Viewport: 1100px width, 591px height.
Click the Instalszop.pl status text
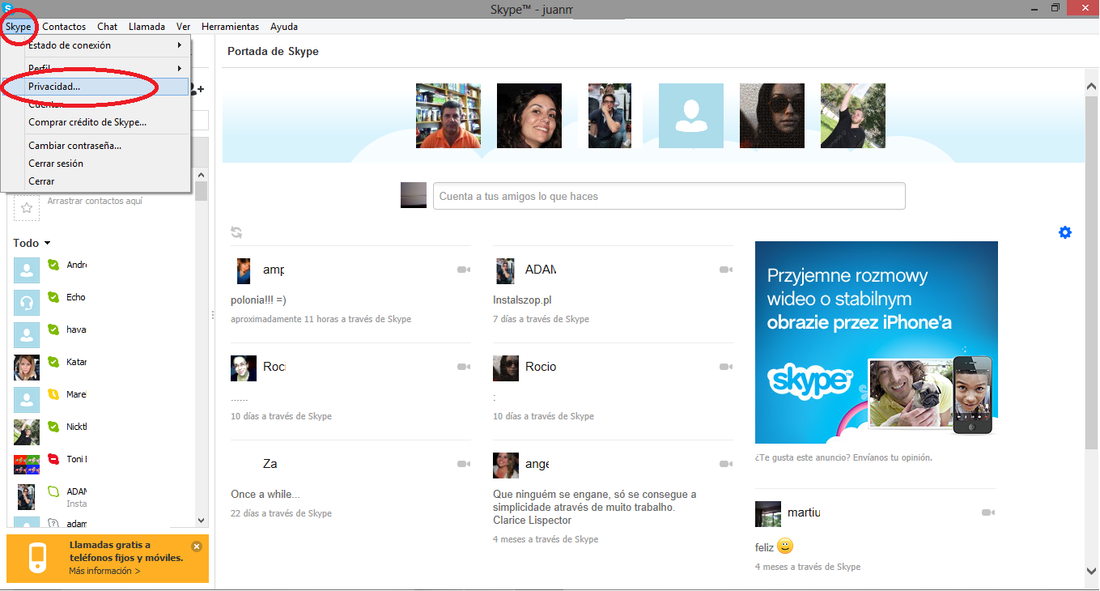[522, 300]
